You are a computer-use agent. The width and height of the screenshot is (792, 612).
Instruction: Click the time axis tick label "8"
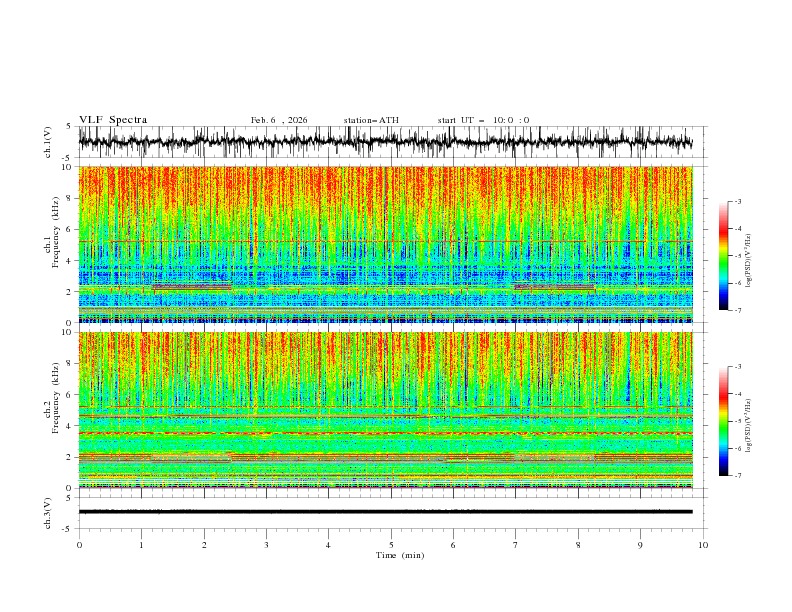(578, 545)
